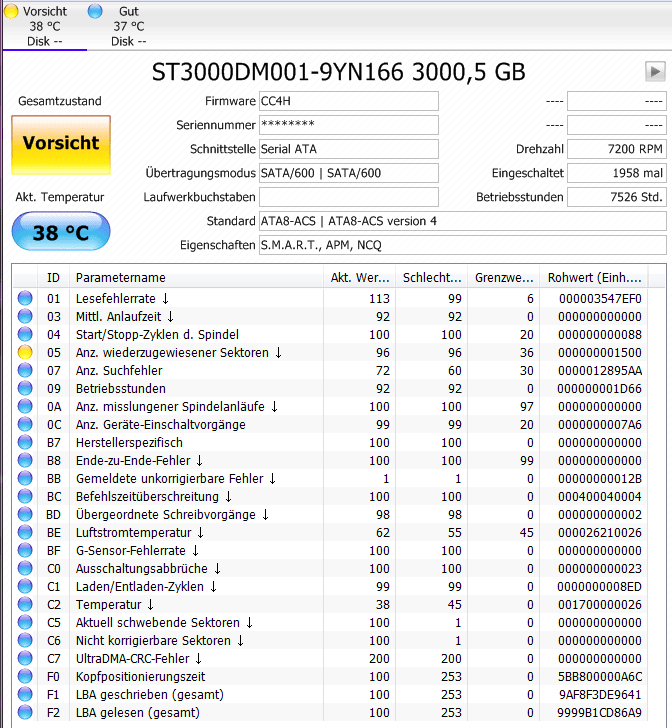Viewport: 672px width, 728px height.
Task: Click status icon of Laden/Entladen-Zyklen row
Action: 25,586
